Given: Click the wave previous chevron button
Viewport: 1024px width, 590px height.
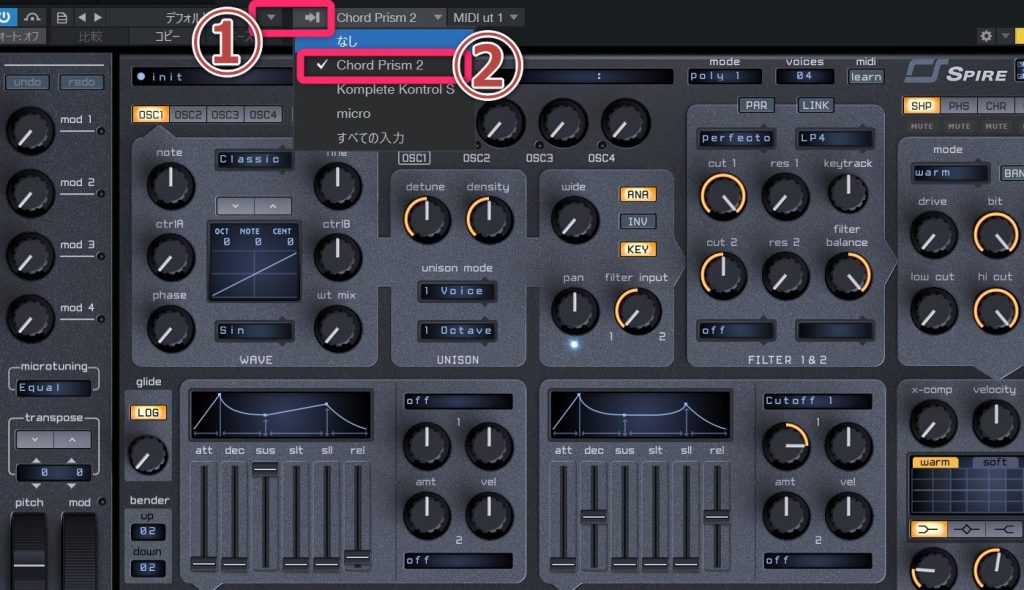Looking at the screenshot, I should click(236, 205).
